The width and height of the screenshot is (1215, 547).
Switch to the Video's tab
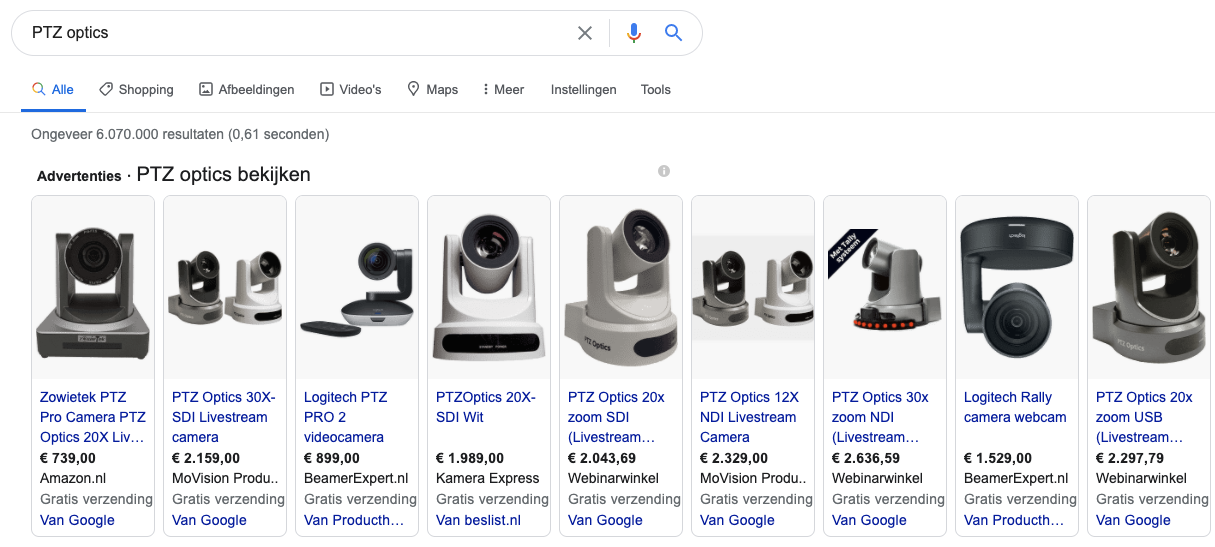click(351, 89)
